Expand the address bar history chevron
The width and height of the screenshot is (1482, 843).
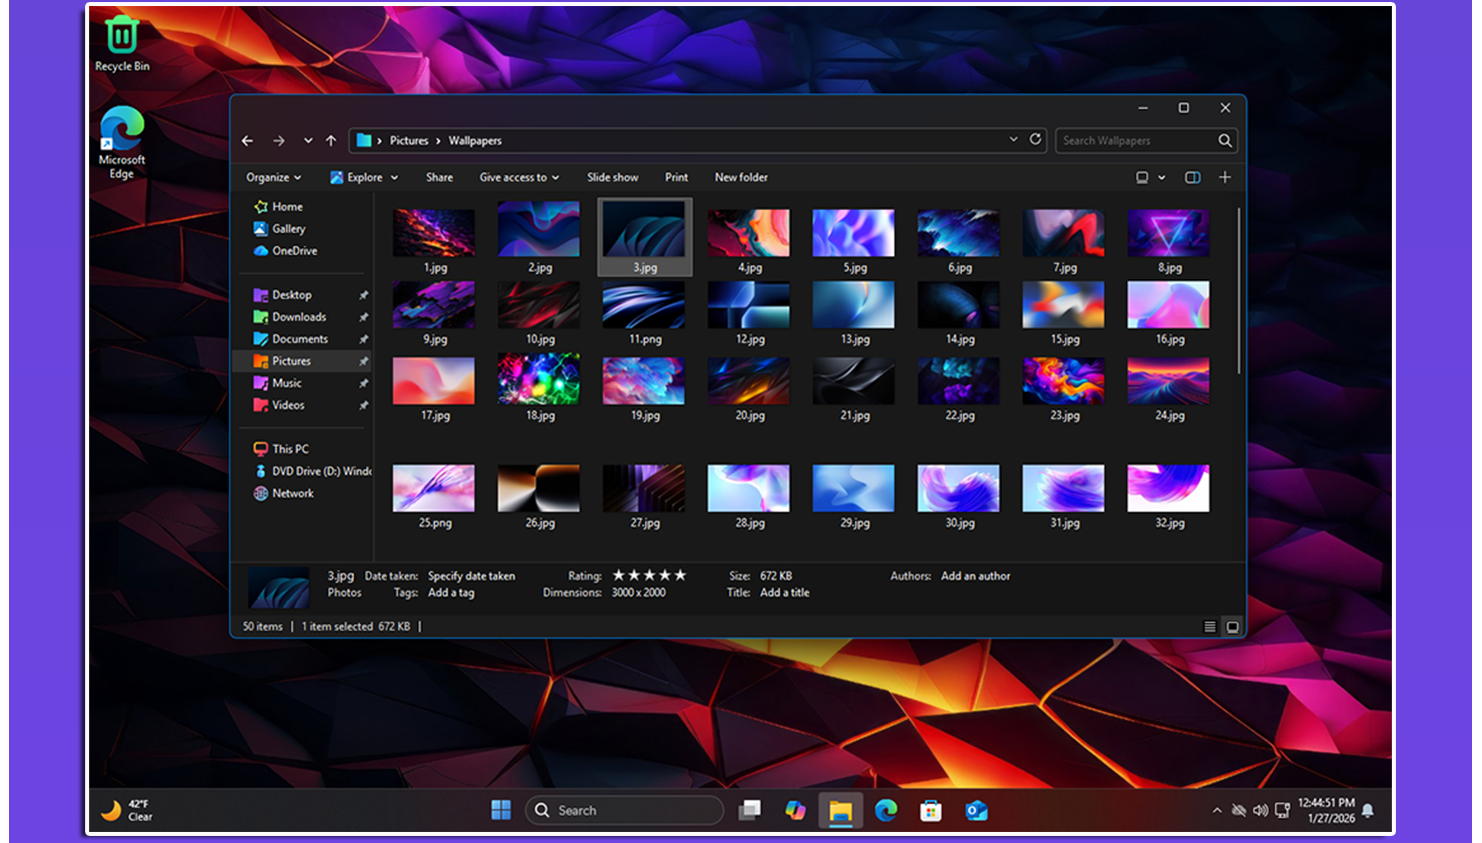(1013, 140)
